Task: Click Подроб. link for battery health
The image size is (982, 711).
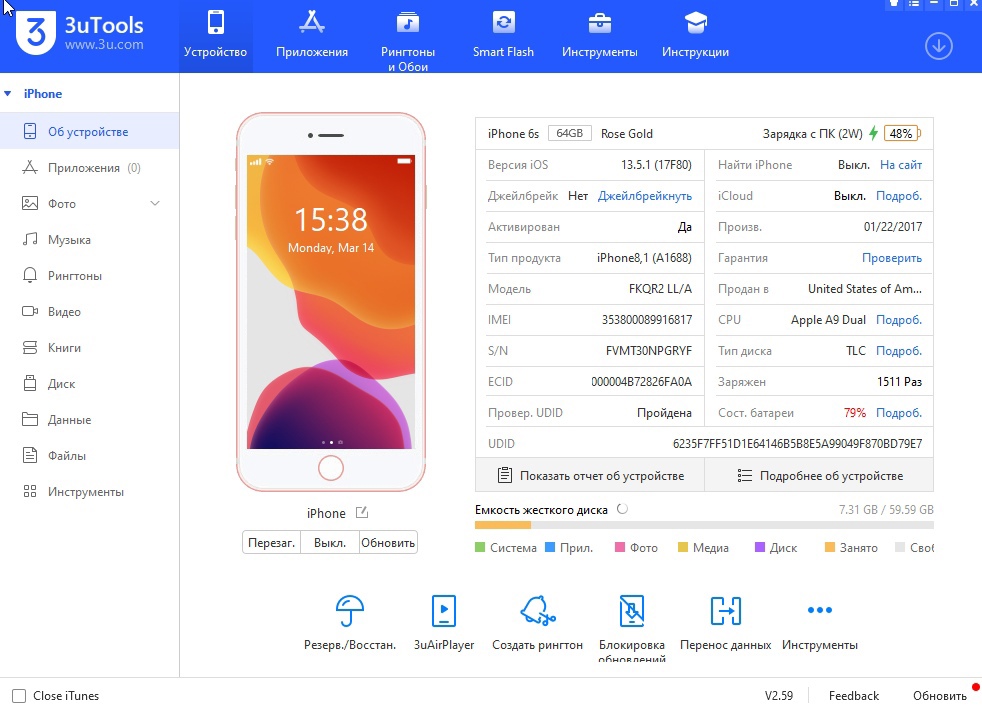Action: coord(899,413)
